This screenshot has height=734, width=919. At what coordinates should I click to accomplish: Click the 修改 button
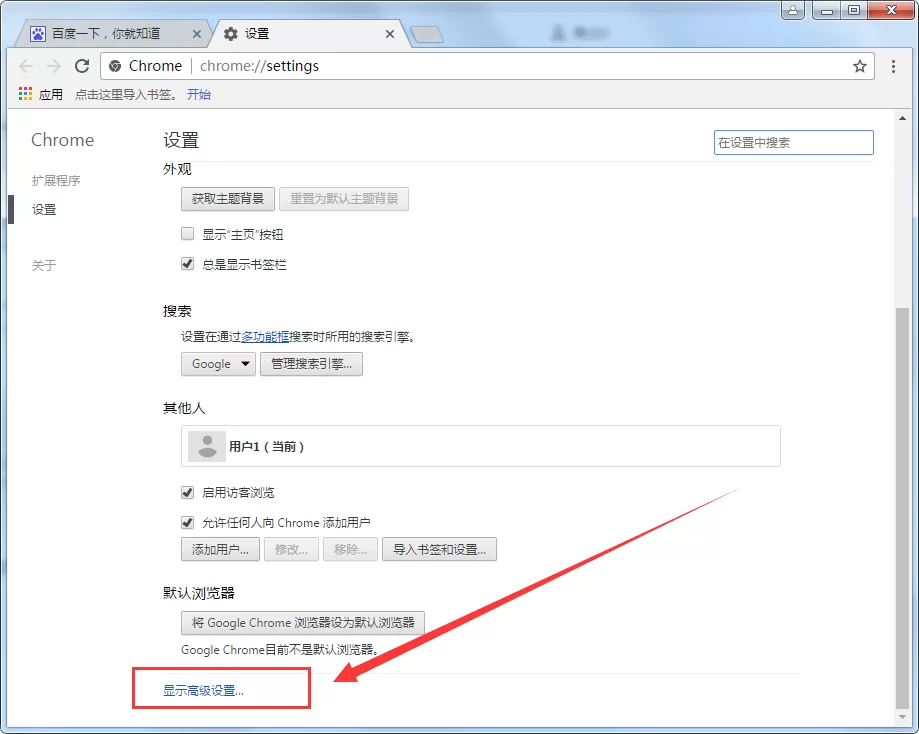pyautogui.click(x=291, y=549)
